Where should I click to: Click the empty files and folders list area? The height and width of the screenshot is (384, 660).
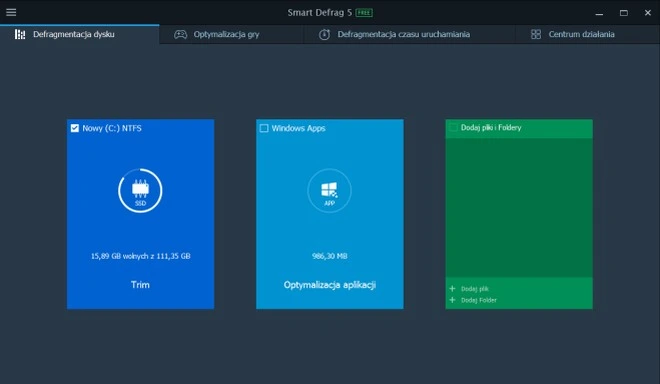(x=519, y=208)
